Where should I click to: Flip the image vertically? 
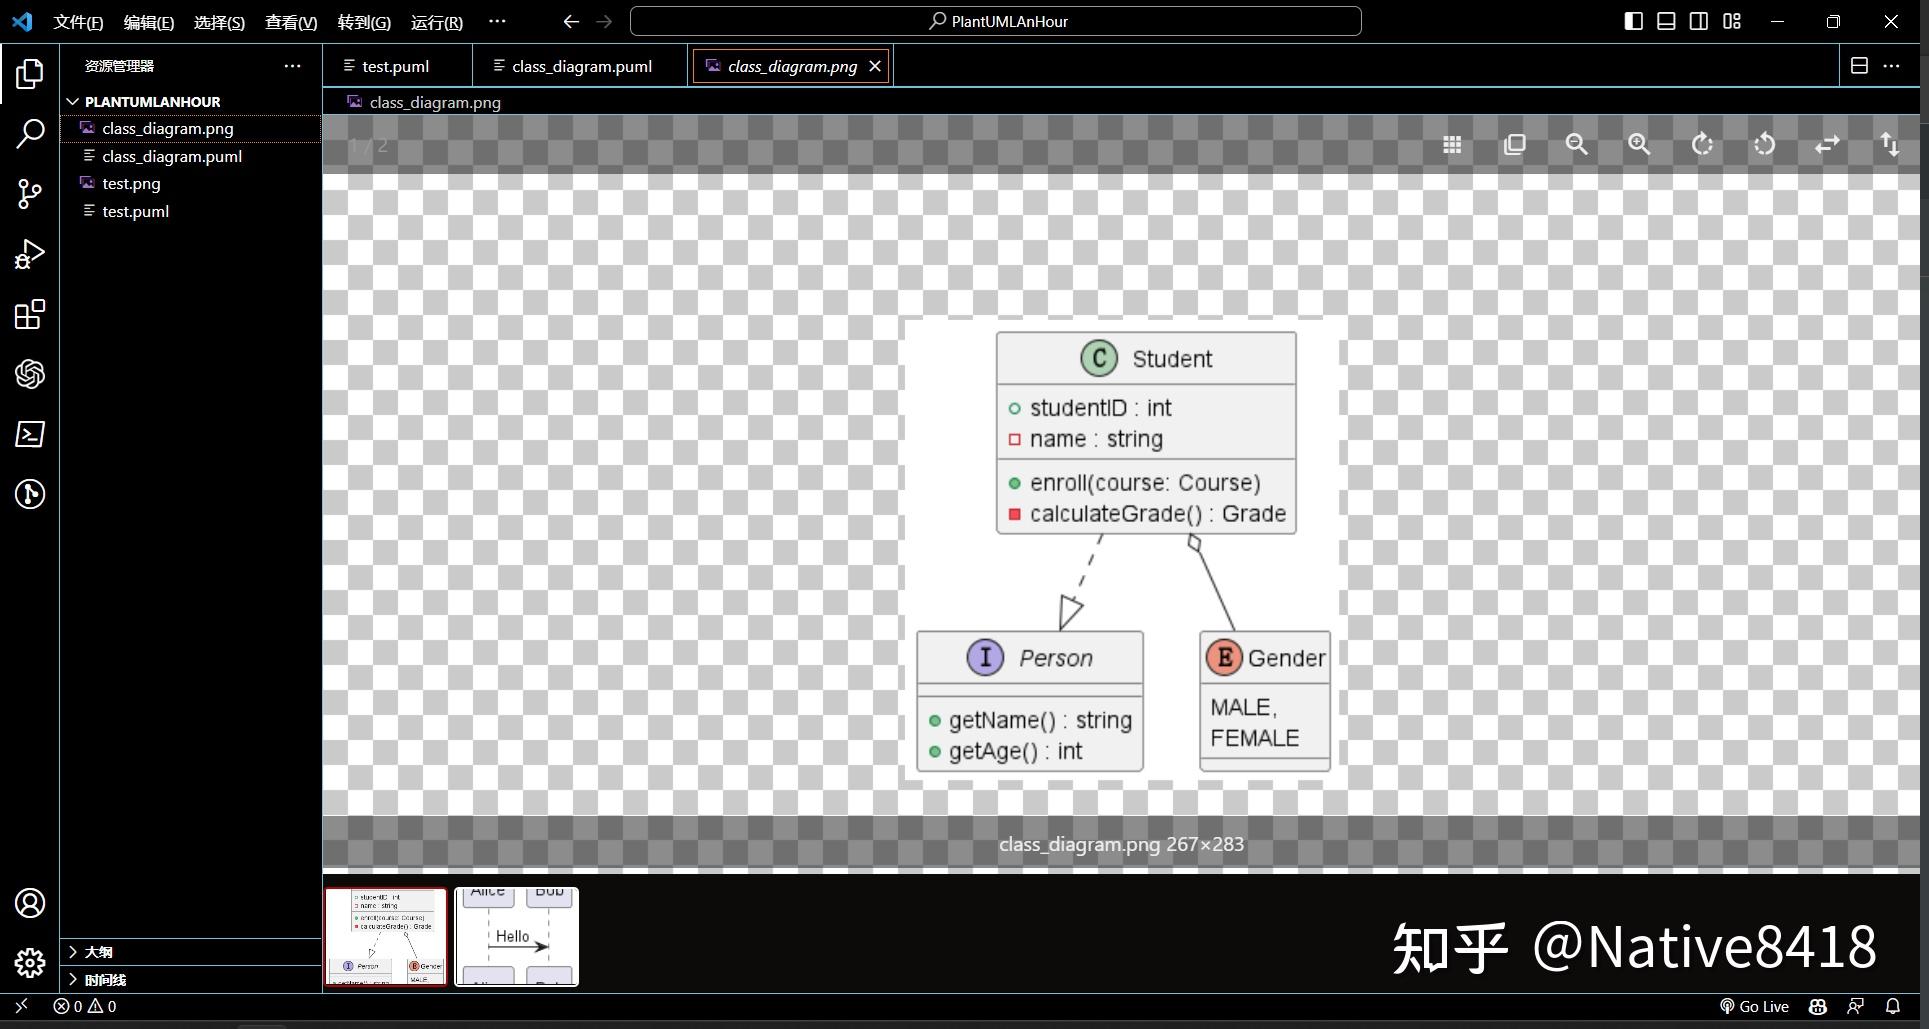click(1889, 145)
